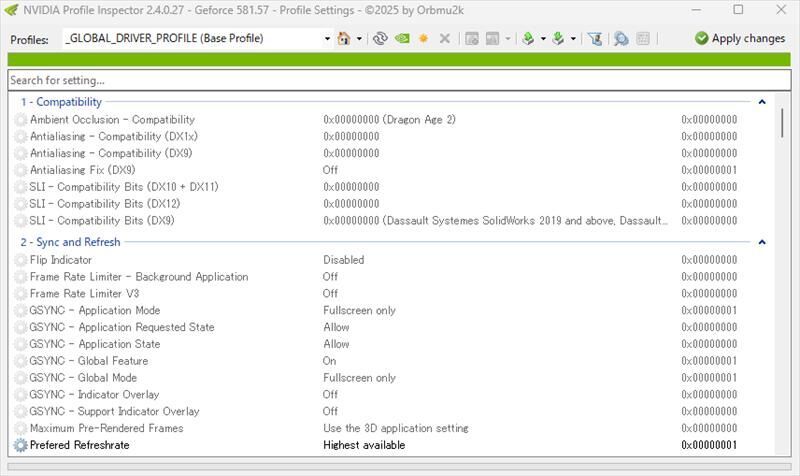Click the gear icon beside GSYNC - Indicator Overlay
The width and height of the screenshot is (800, 476).
click(20, 394)
